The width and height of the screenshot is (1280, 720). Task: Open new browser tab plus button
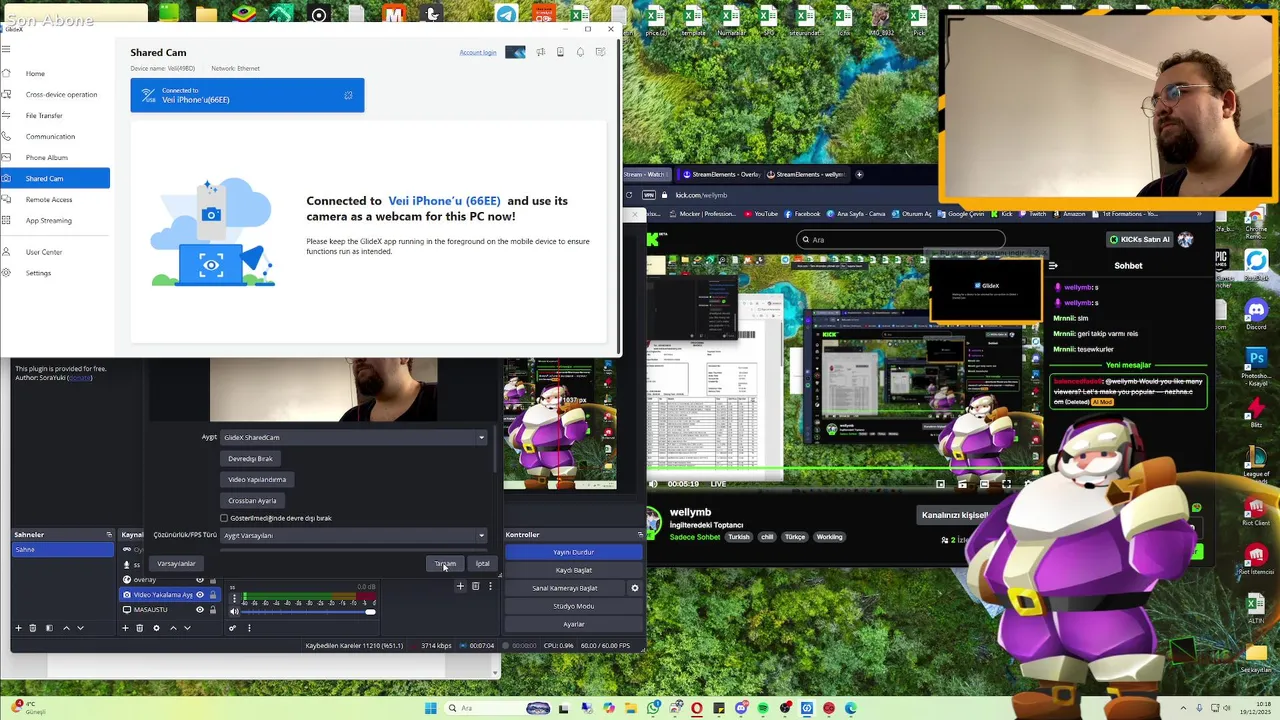coord(859,174)
